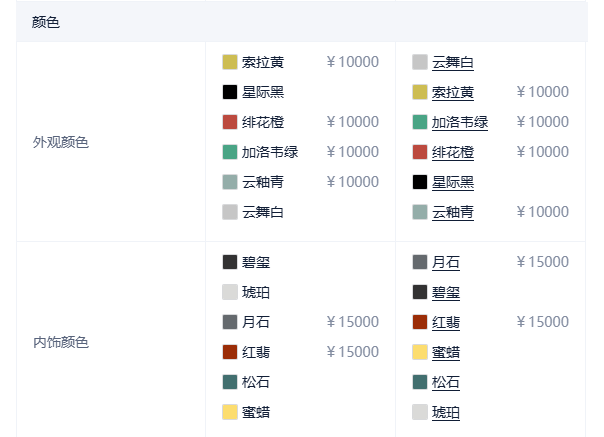Select the underlined 加洛韦绿 link

click(x=459, y=123)
